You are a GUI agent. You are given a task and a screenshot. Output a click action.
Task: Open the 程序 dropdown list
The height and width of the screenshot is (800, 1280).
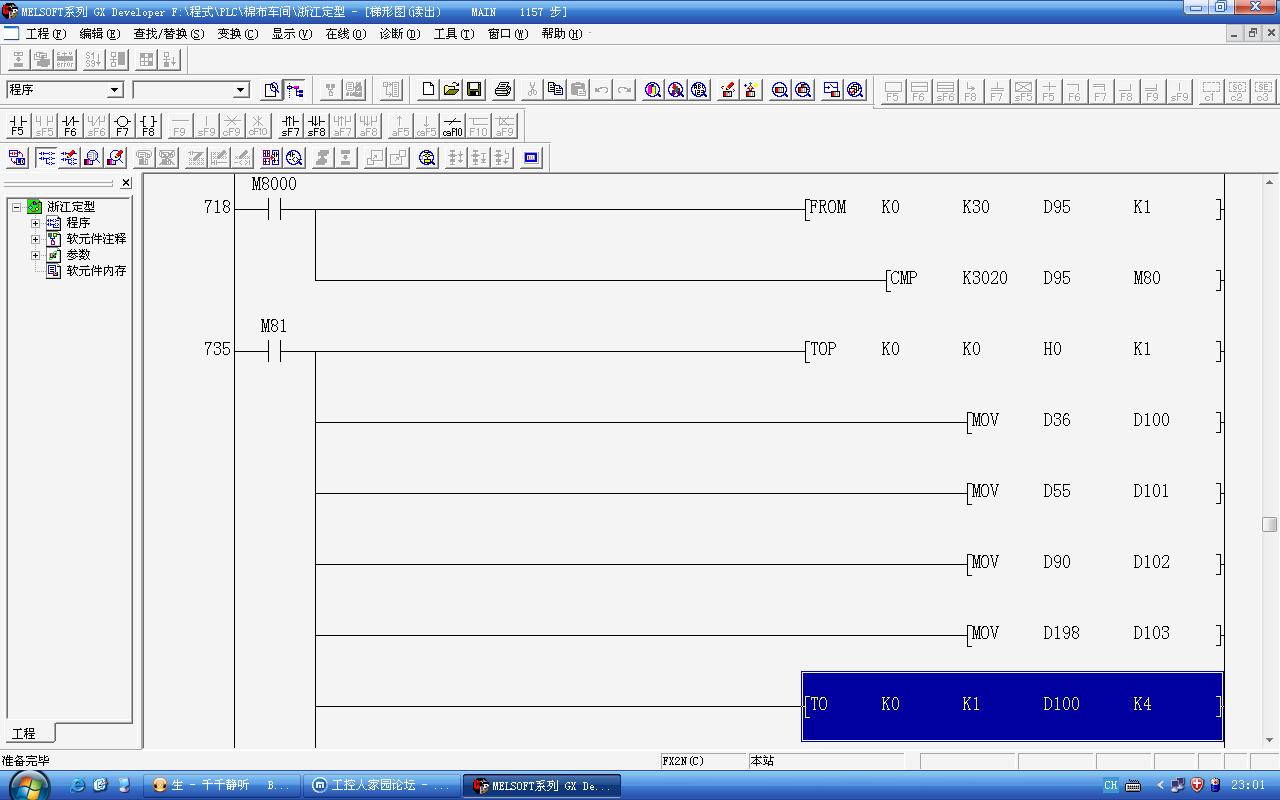114,90
